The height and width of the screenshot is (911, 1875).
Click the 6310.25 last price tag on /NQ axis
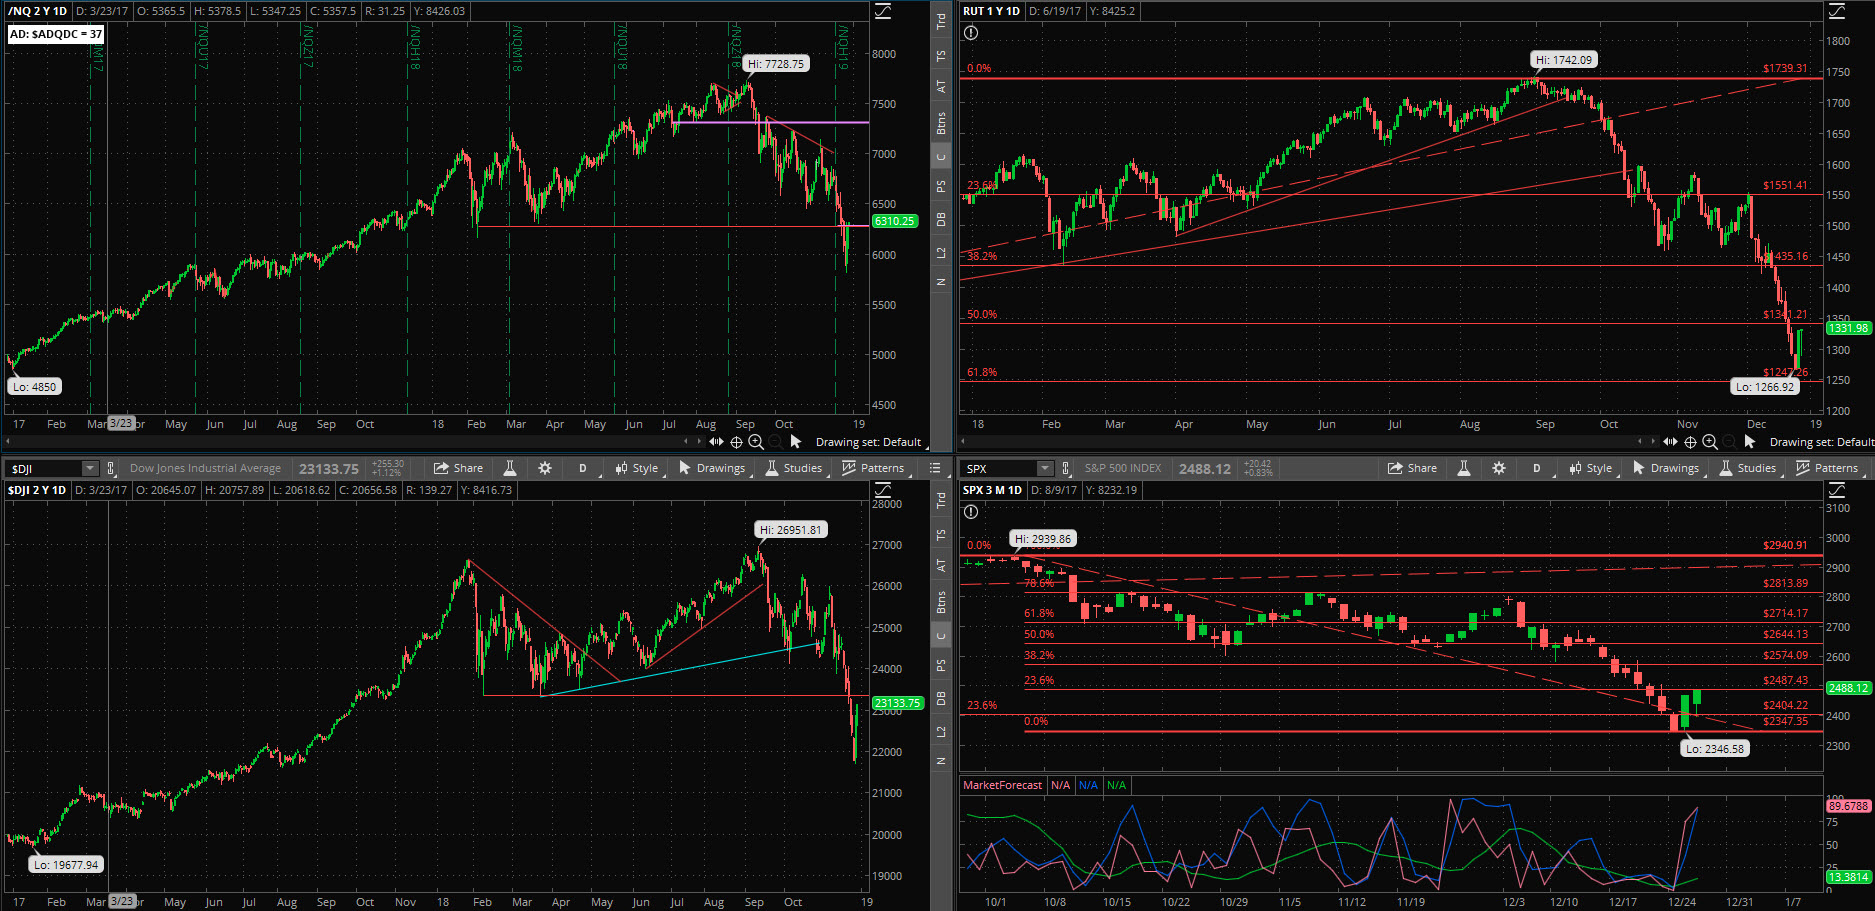pos(895,221)
